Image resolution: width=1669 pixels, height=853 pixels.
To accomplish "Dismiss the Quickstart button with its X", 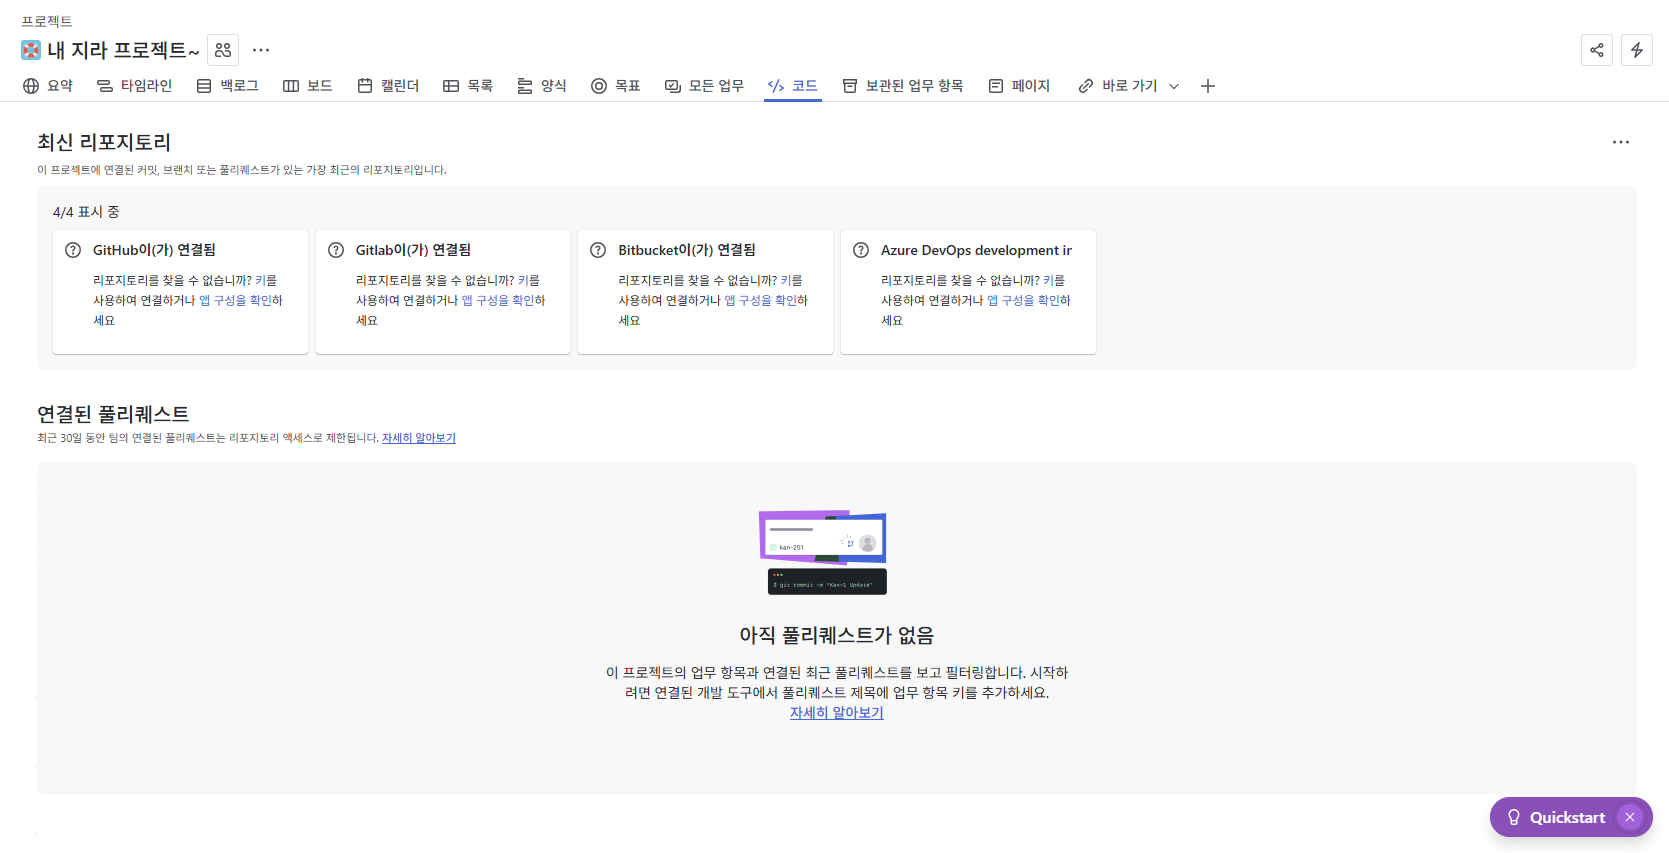I will pos(1630,817).
